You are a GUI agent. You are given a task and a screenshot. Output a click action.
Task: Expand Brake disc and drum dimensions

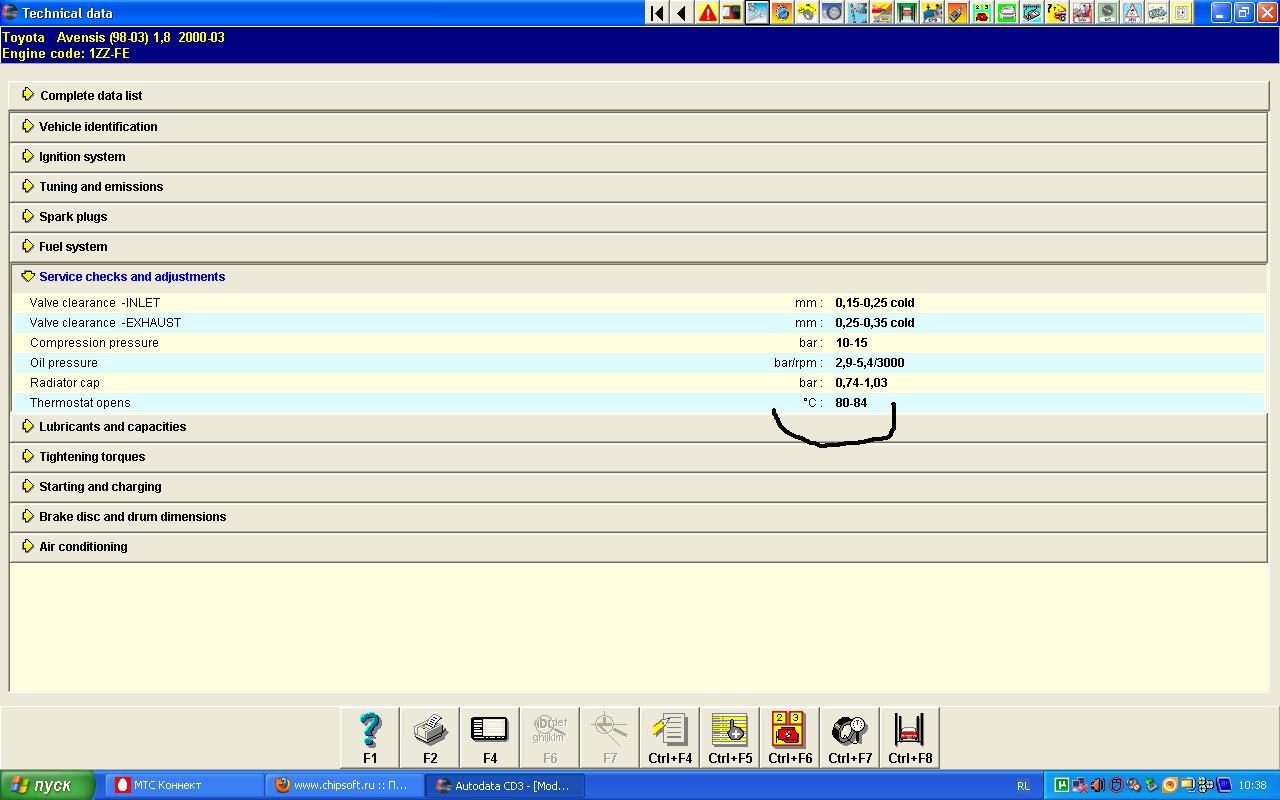click(638, 516)
